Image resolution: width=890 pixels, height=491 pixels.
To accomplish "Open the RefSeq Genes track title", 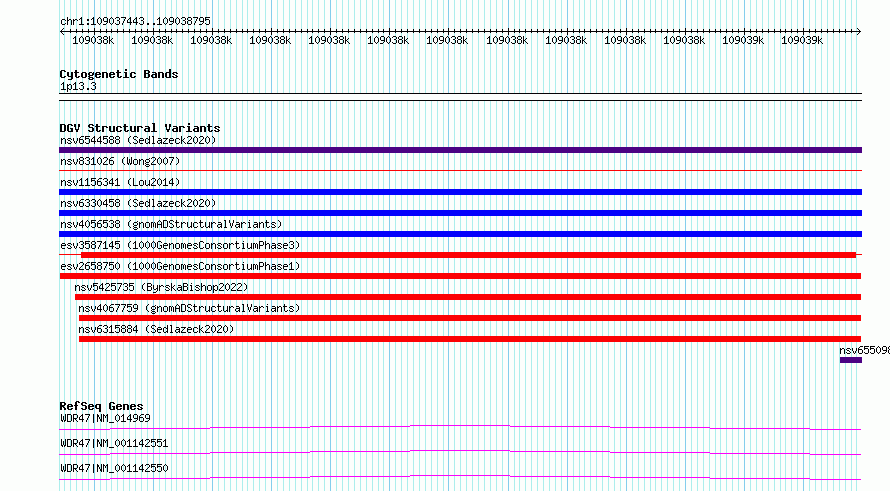I will click(101, 406).
